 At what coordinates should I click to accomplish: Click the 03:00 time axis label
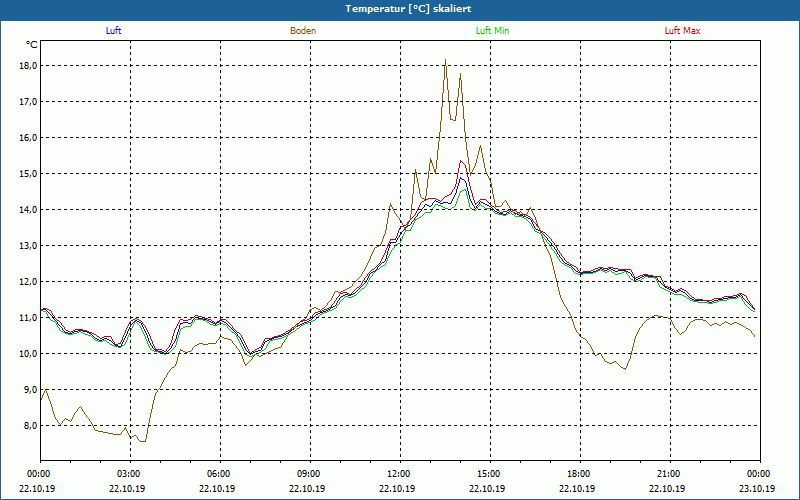coord(128,474)
